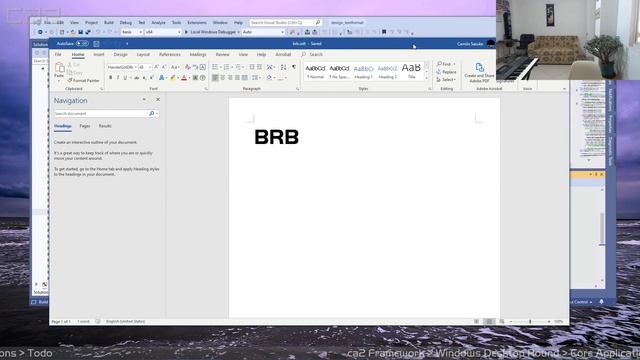Switch to the Insert ribbon tab
This screenshot has width=640, height=360.
click(x=99, y=54)
